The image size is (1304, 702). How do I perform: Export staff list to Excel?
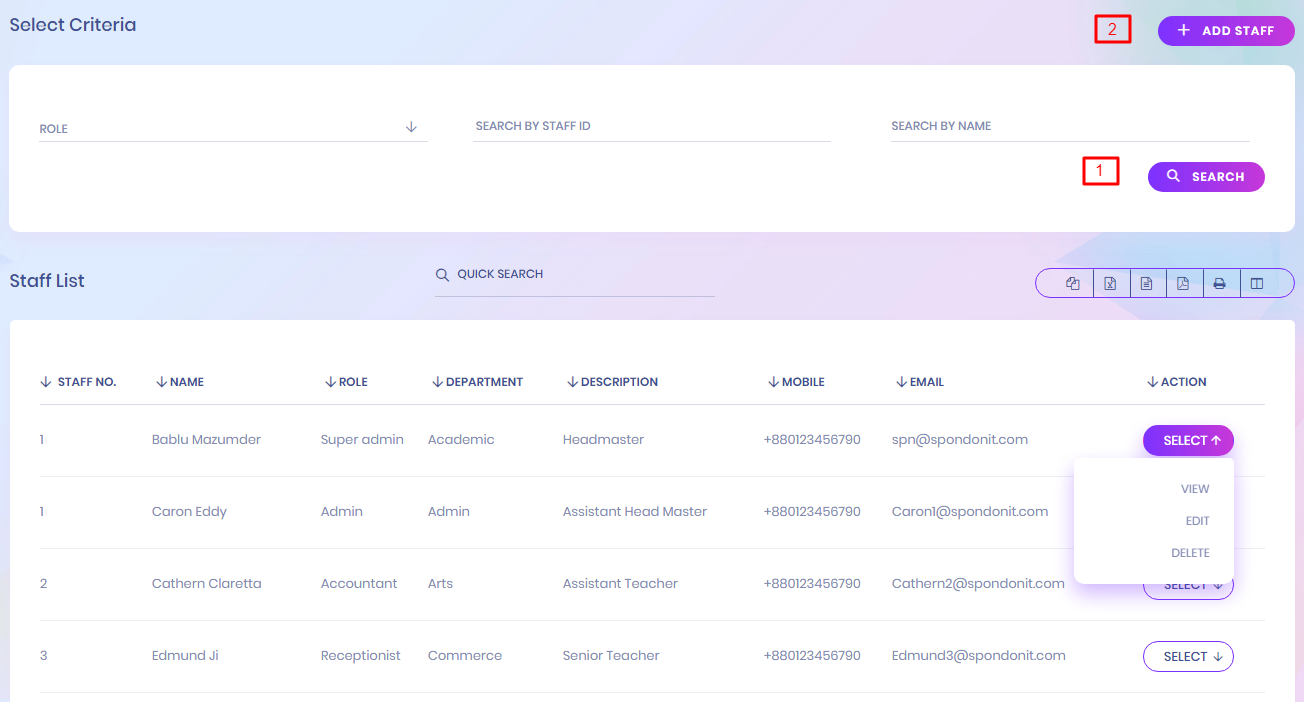pyautogui.click(x=1110, y=284)
